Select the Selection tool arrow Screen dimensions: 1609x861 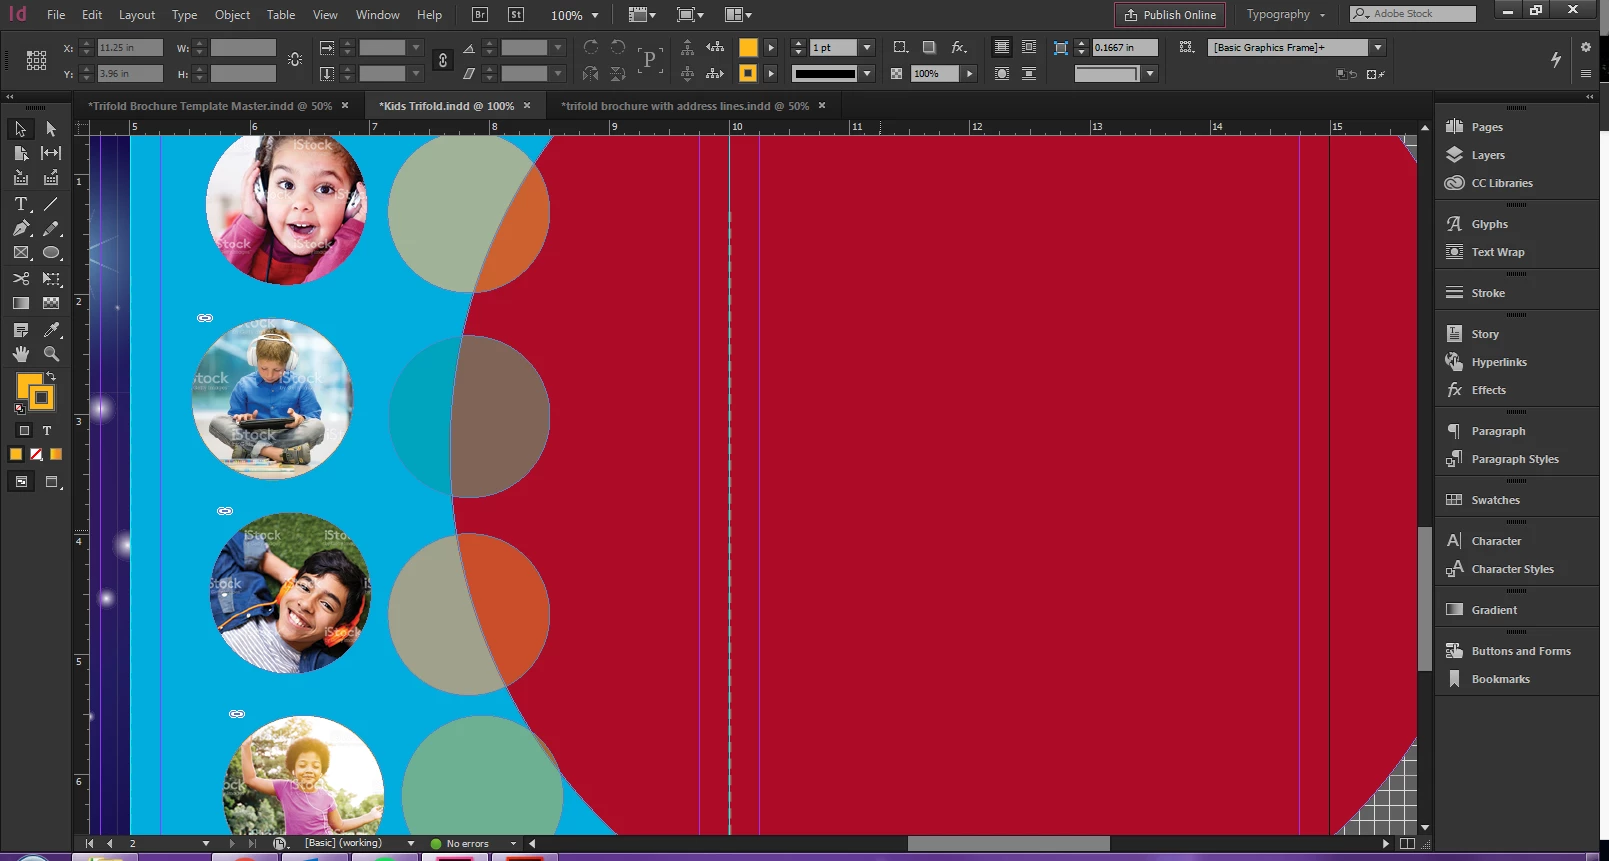(21, 129)
